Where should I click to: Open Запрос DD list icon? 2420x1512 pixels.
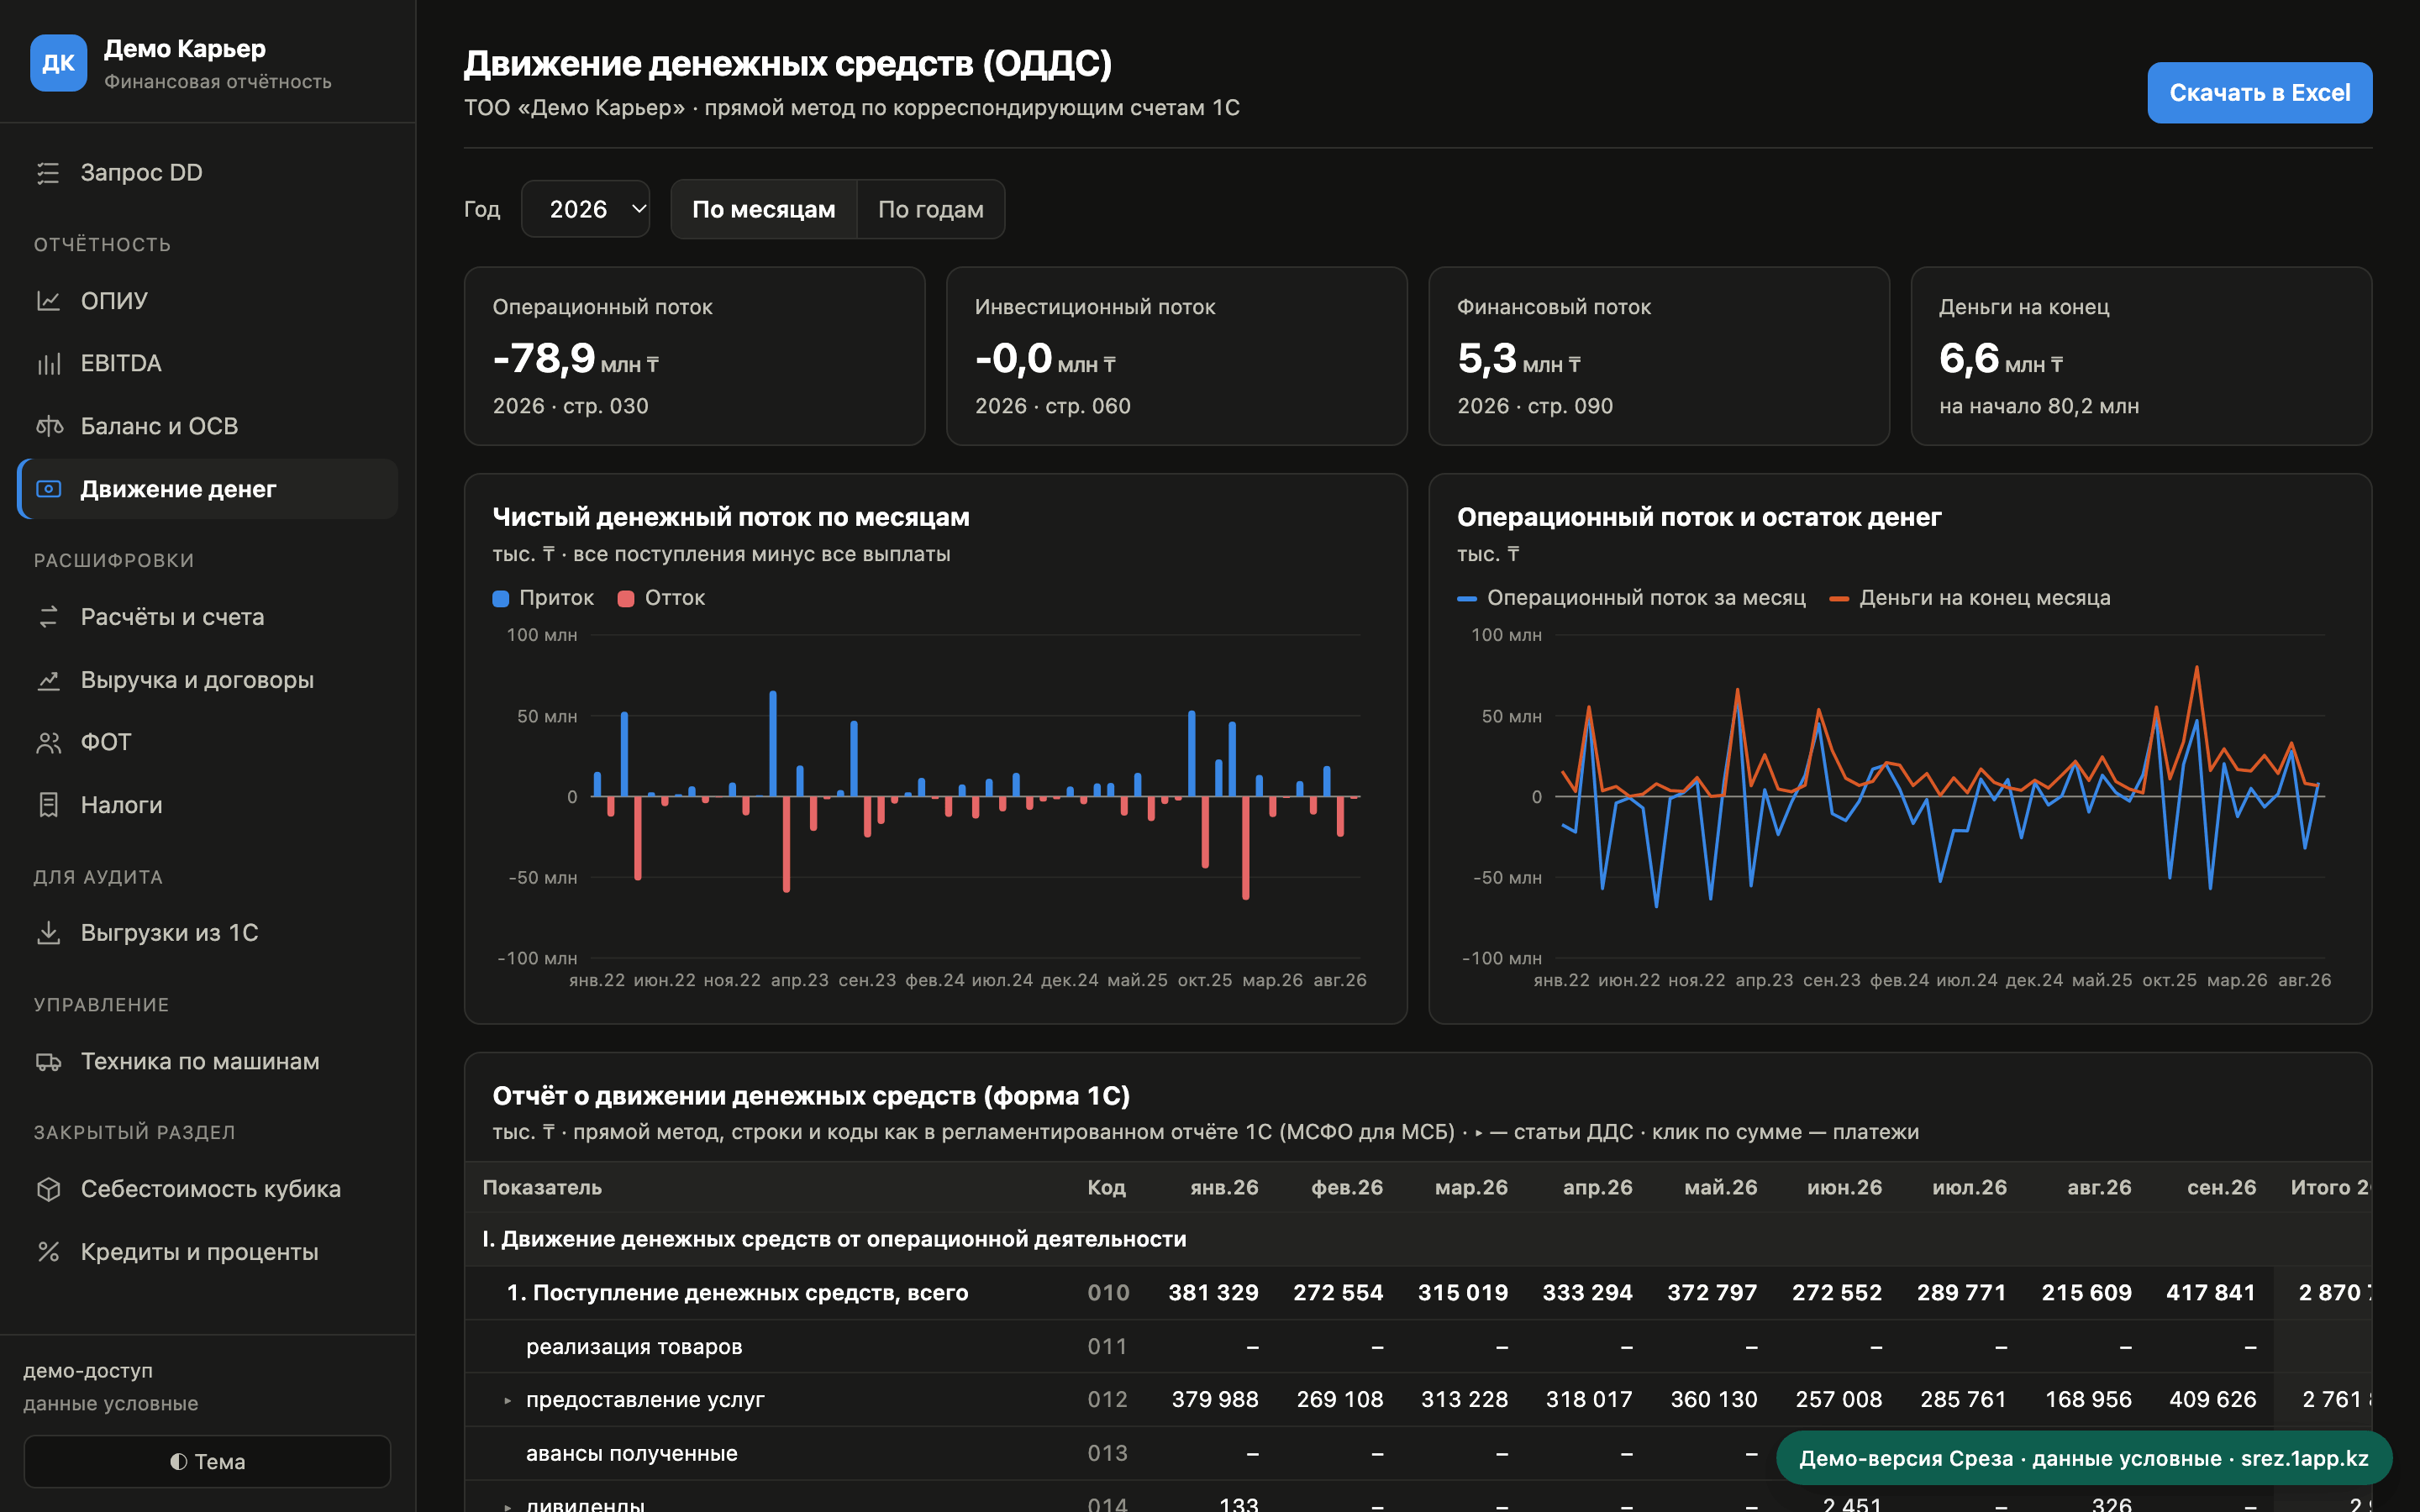pos(48,173)
